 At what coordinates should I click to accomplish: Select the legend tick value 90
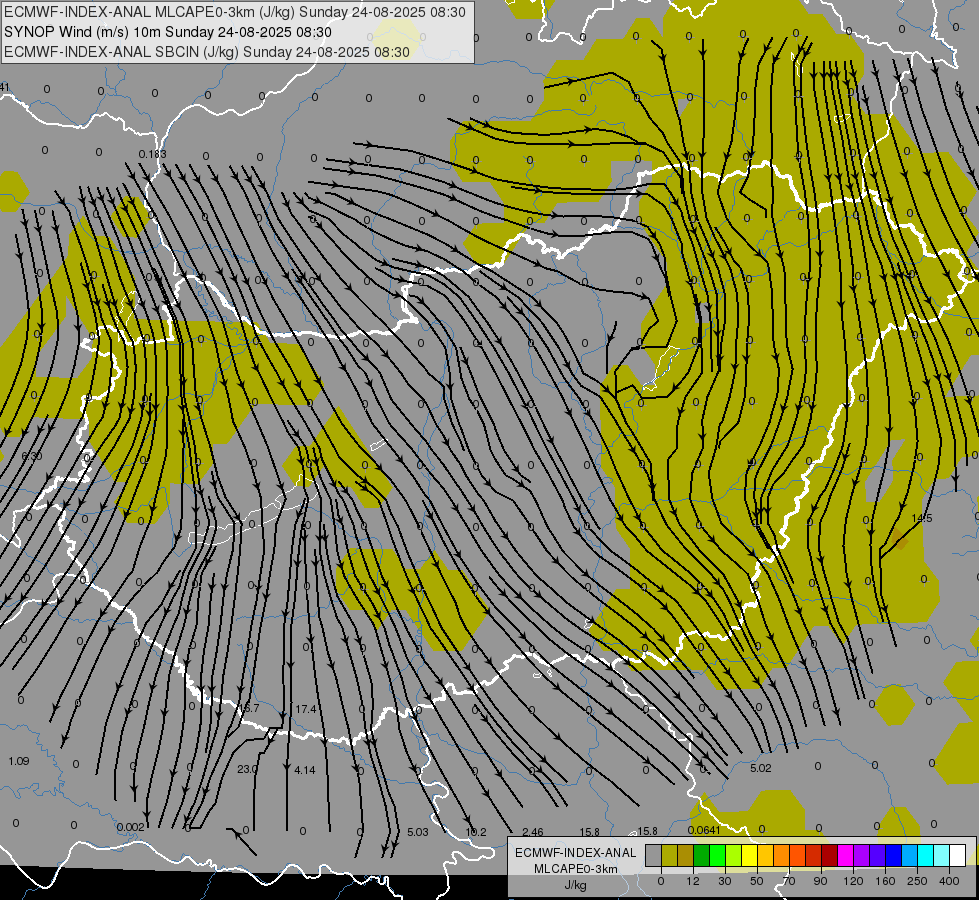820,881
